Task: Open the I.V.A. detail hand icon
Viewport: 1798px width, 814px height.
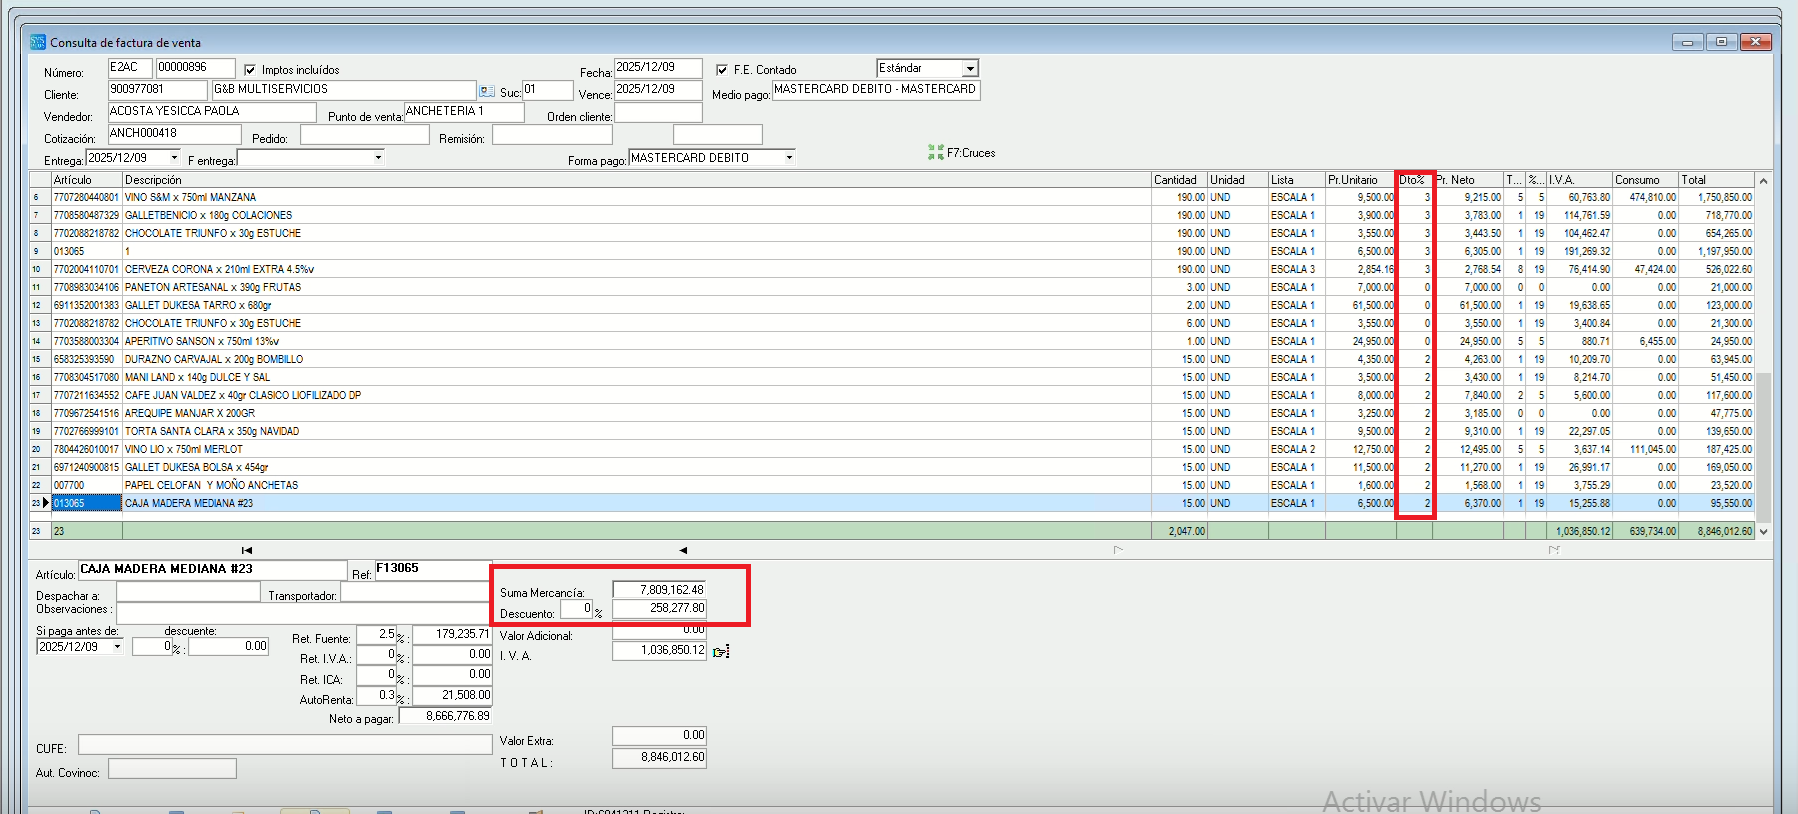Action: (721, 652)
